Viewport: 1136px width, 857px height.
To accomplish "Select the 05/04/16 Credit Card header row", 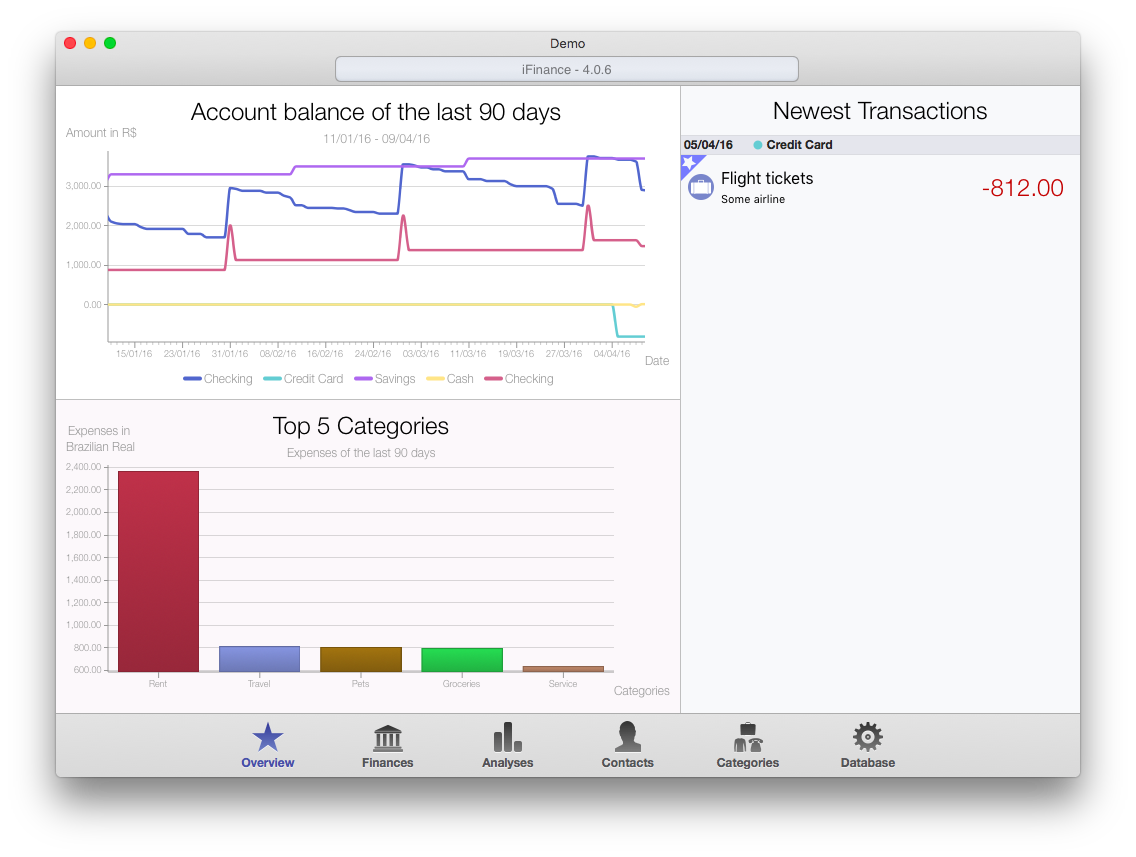I will 880,145.
